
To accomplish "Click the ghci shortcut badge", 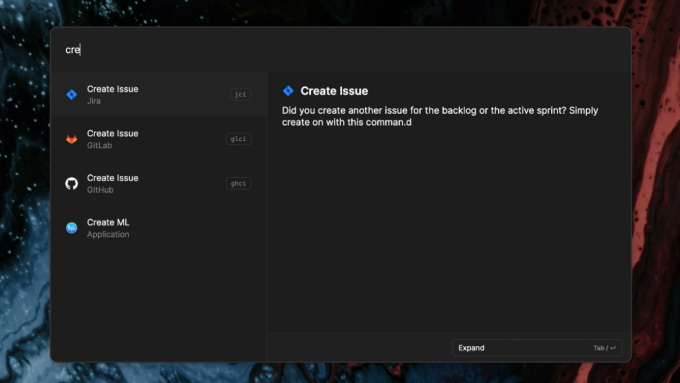I will 239,183.
